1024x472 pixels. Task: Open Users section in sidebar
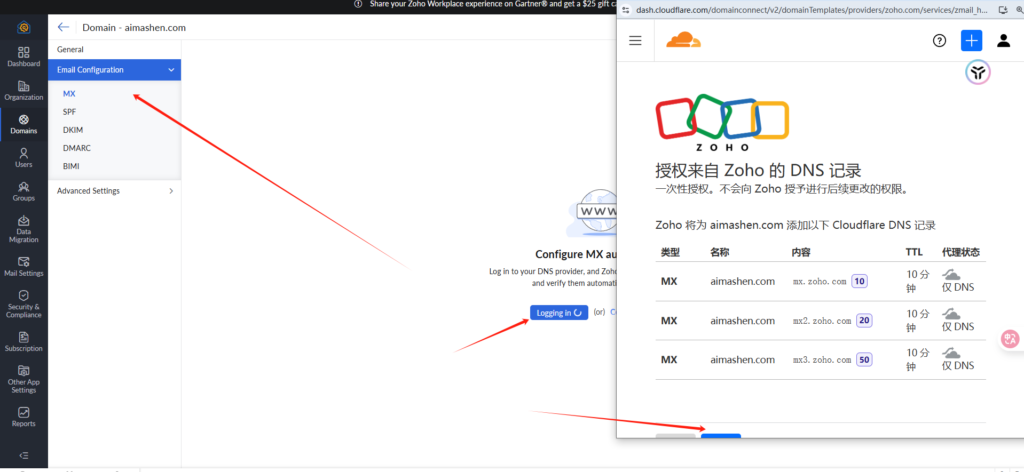[24, 157]
